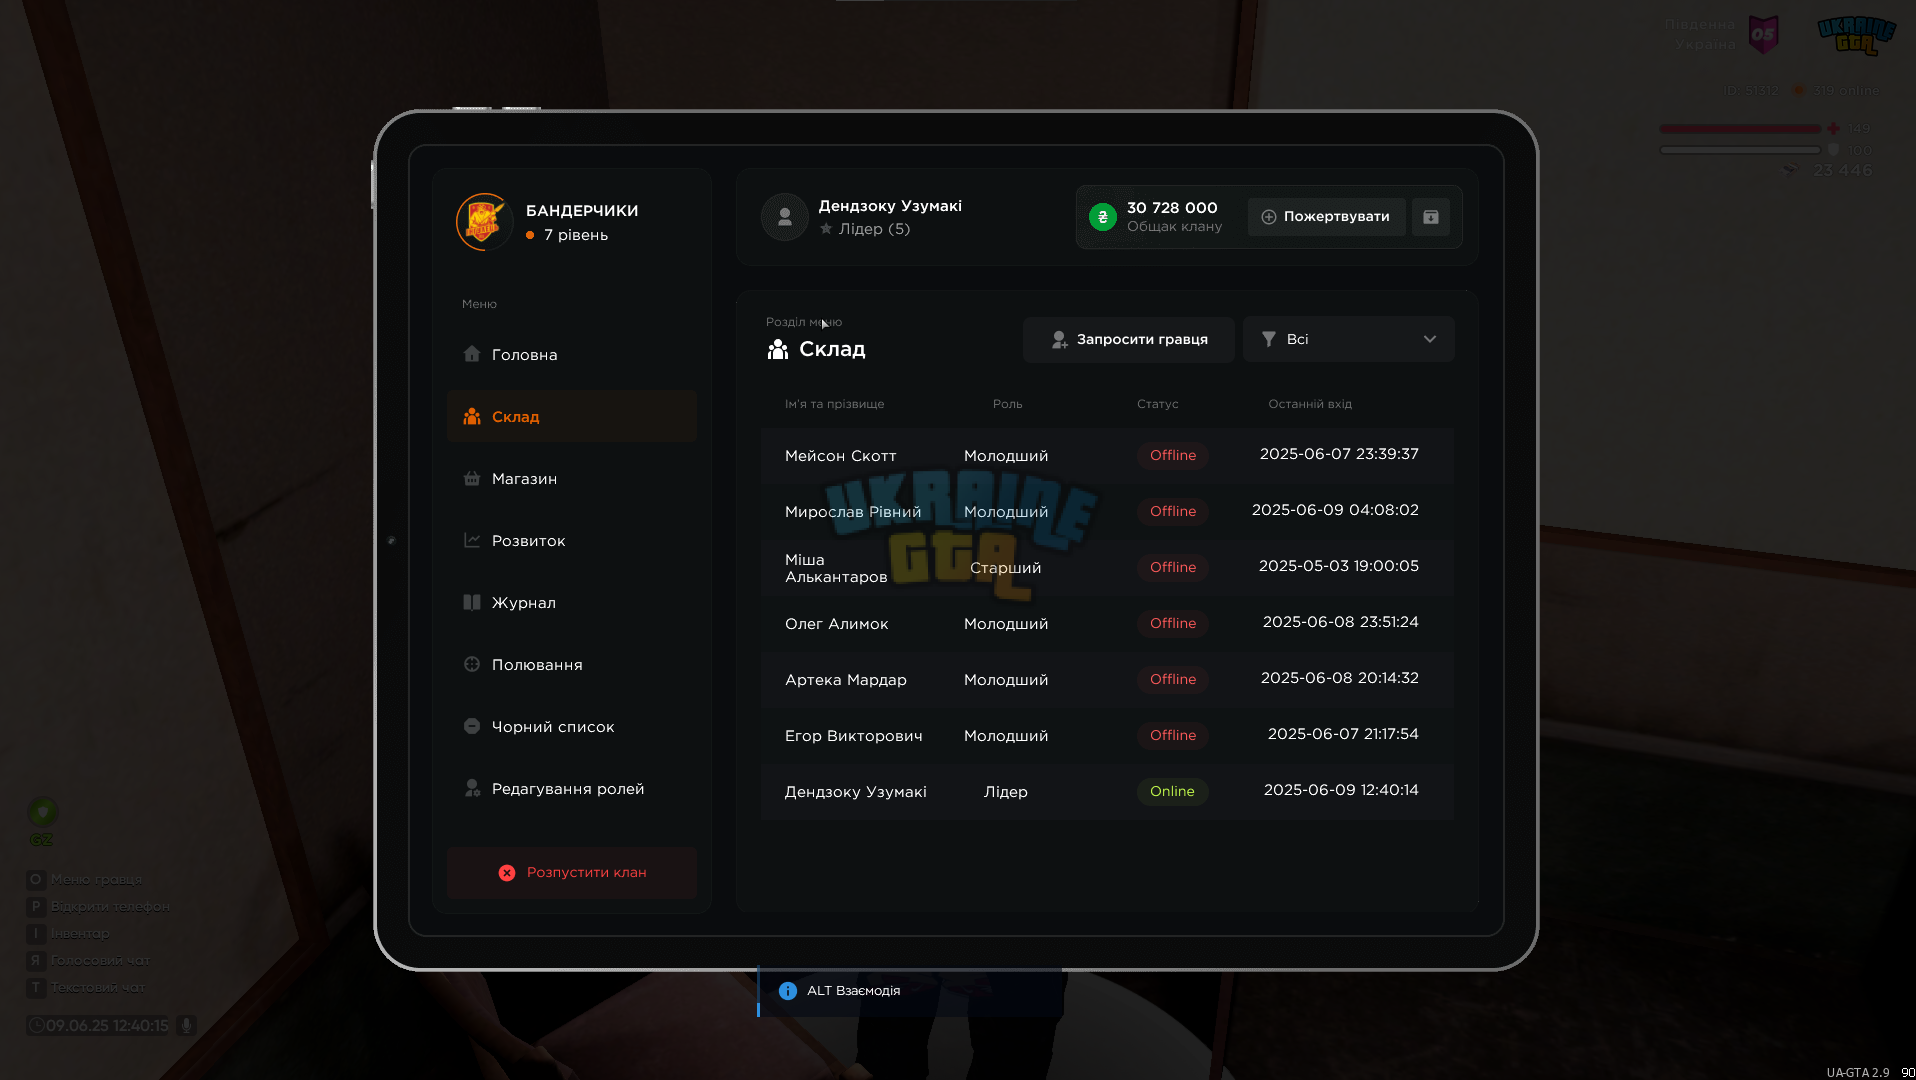Viewport: 1916px width, 1080px height.
Task: Select the Склад menu item
Action: pyautogui.click(x=572, y=417)
